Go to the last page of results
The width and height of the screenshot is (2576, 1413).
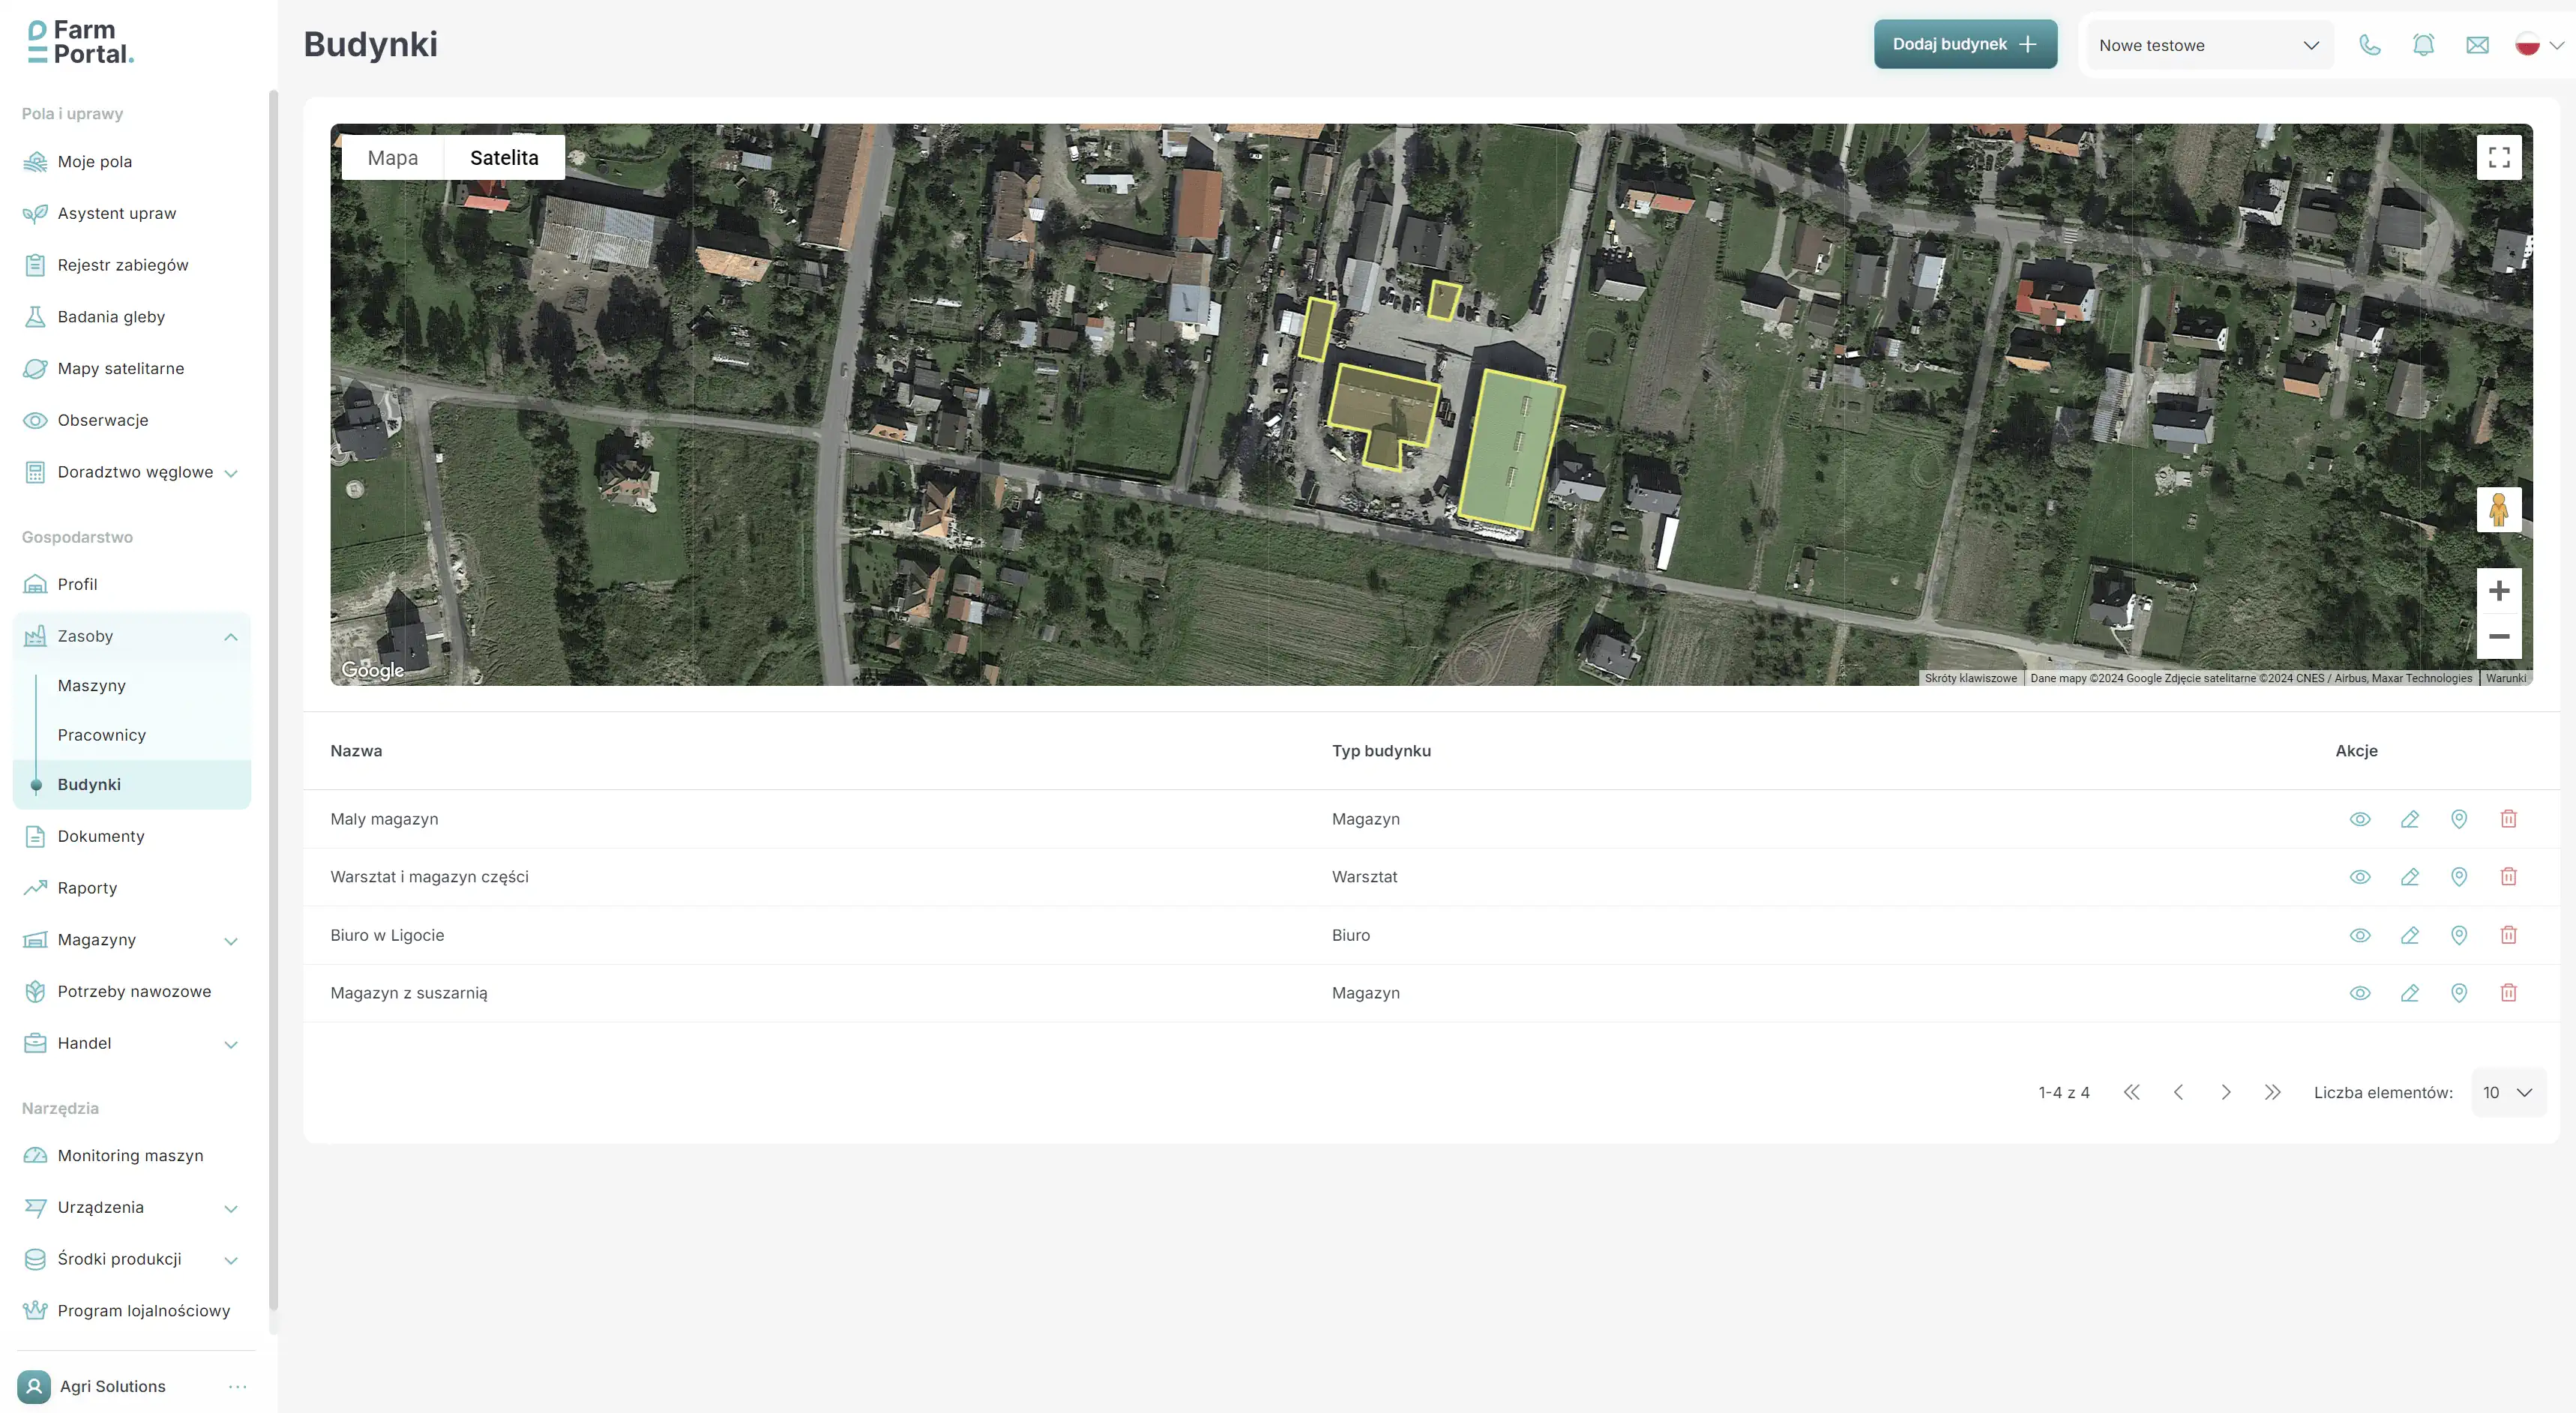[2272, 1092]
